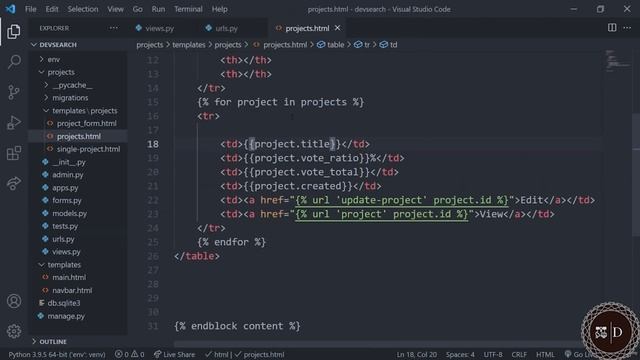Viewport: 640px width, 360px height.
Task: Switch to the views.py tab
Action: click(x=160, y=28)
